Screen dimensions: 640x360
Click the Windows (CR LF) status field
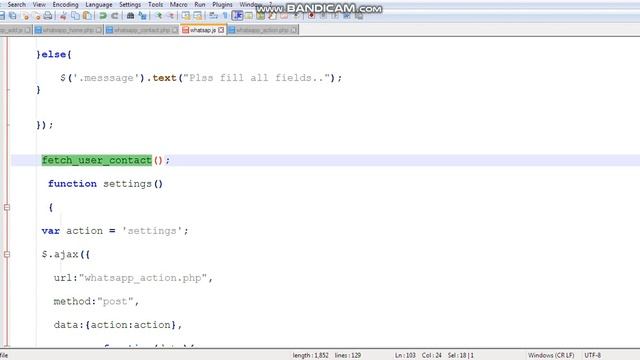point(551,356)
